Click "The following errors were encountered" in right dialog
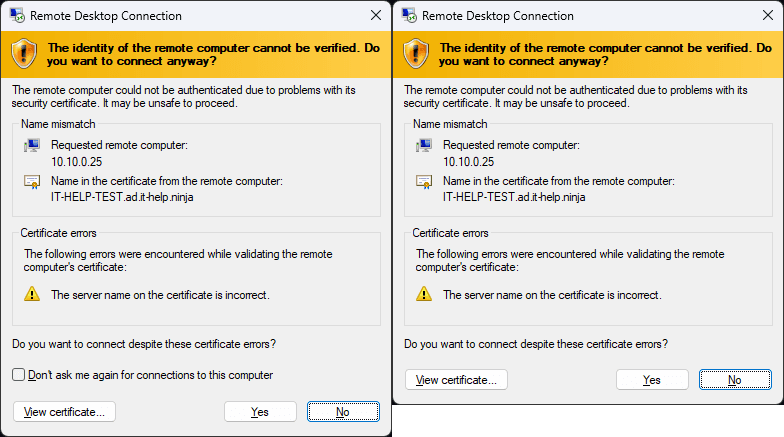The image size is (784, 437). click(570, 260)
